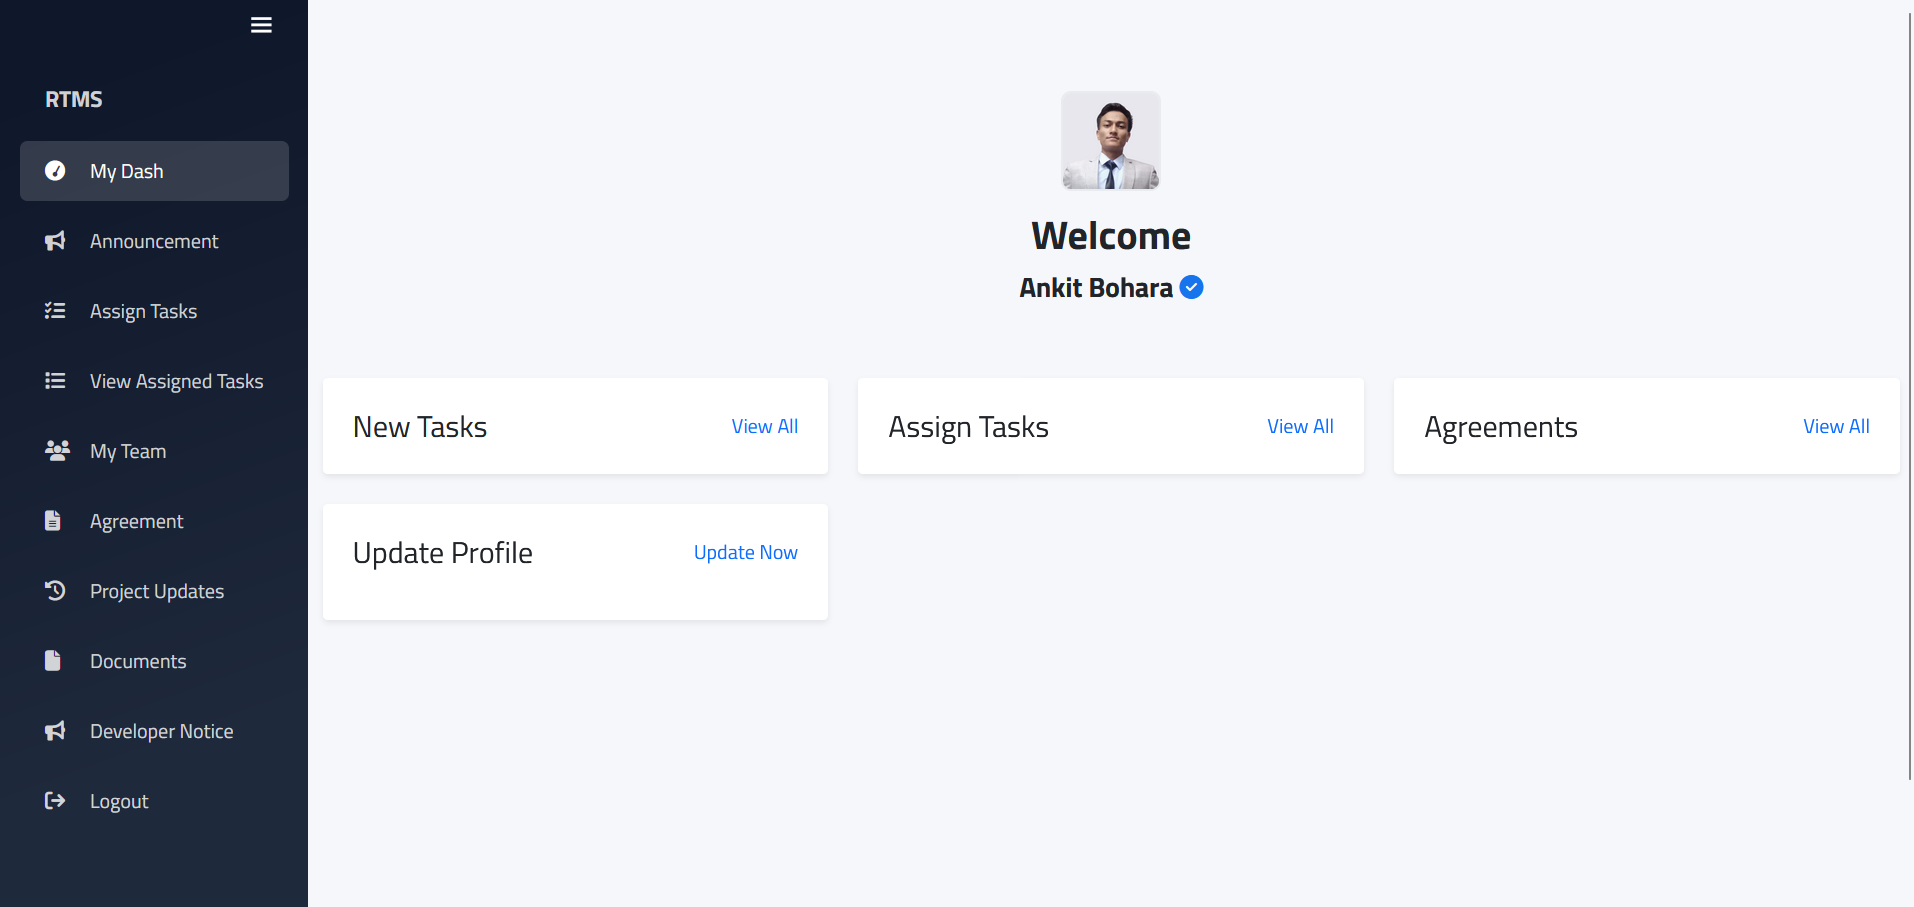This screenshot has width=1914, height=907.
Task: Click the profile photo thumbnail
Action: pos(1111,141)
